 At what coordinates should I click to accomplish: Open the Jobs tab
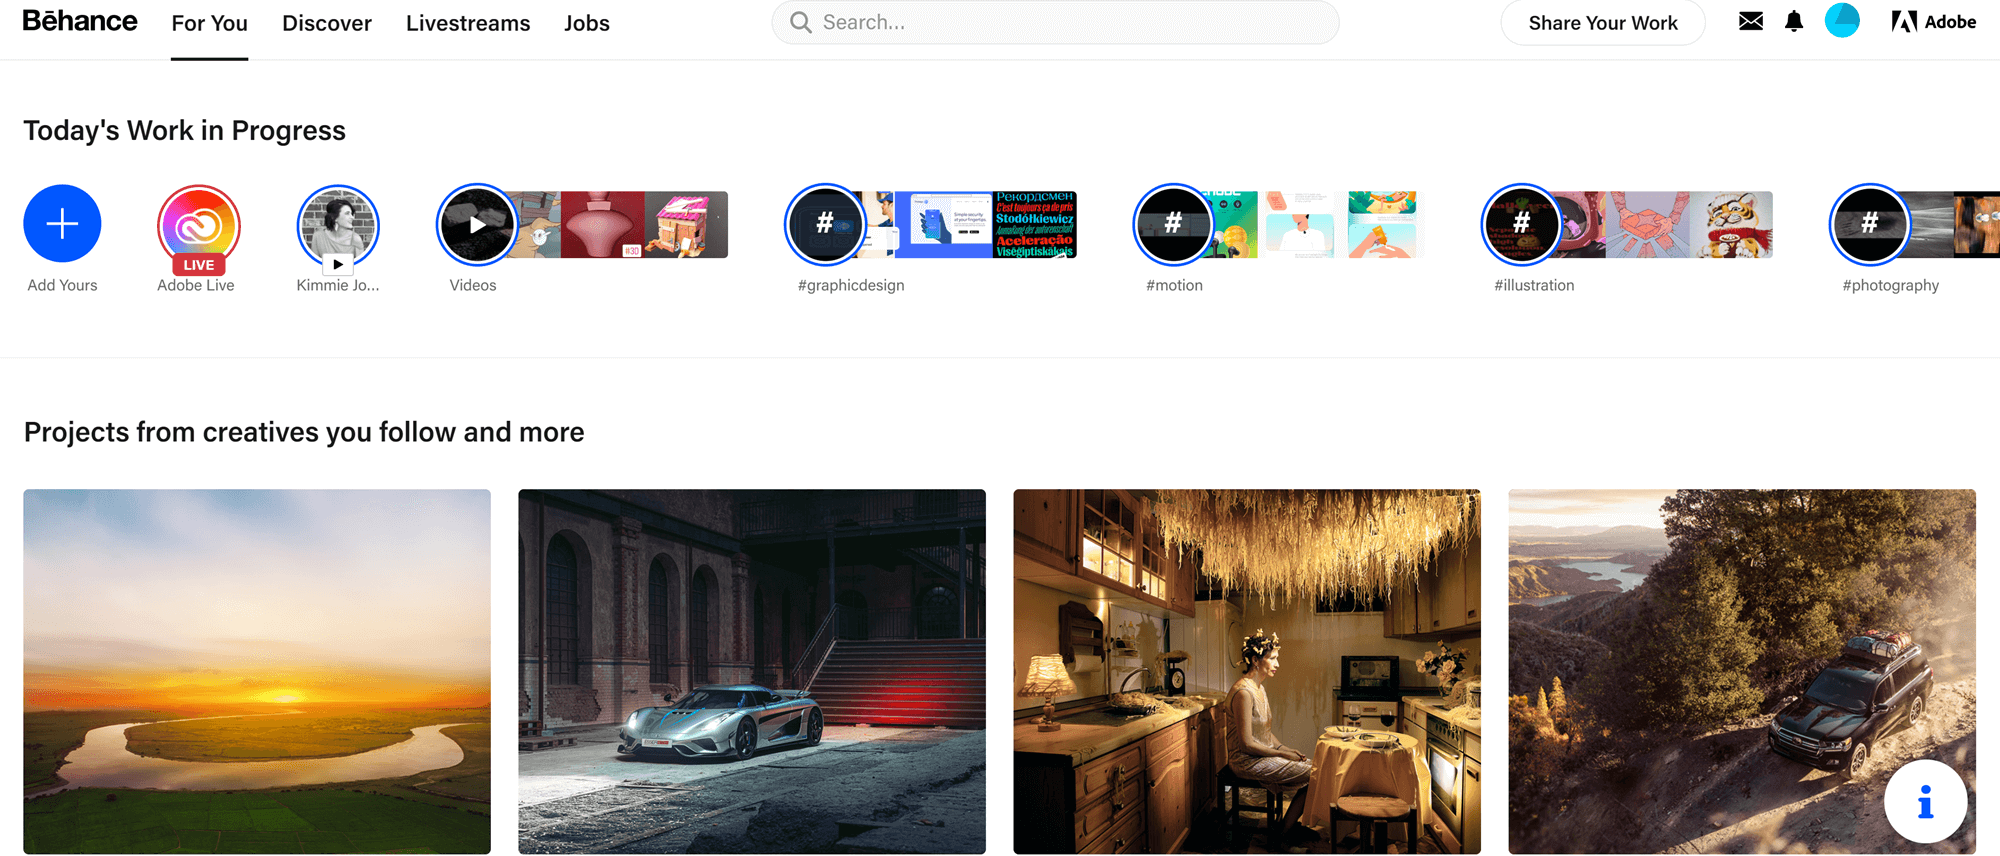tap(587, 23)
